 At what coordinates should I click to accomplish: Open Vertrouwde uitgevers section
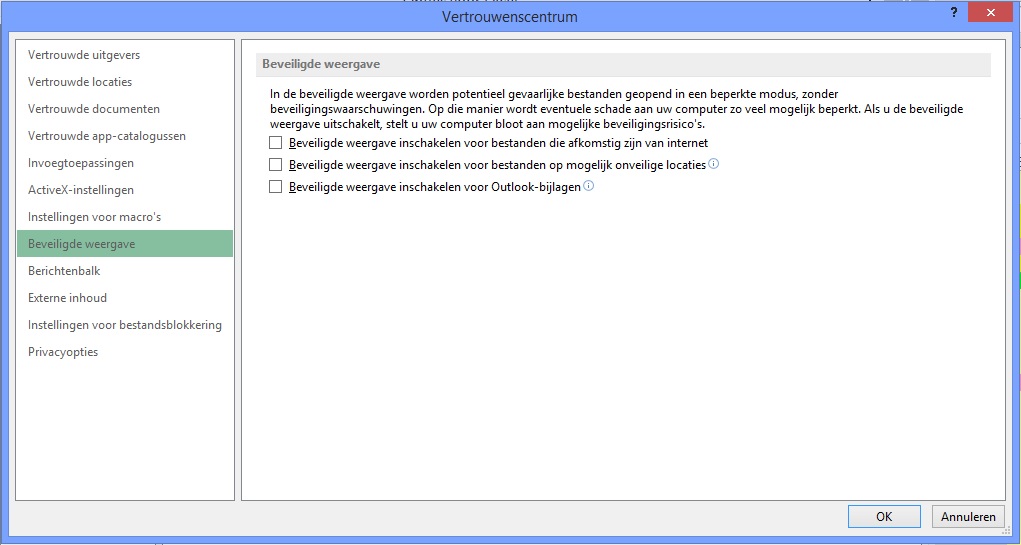(84, 55)
